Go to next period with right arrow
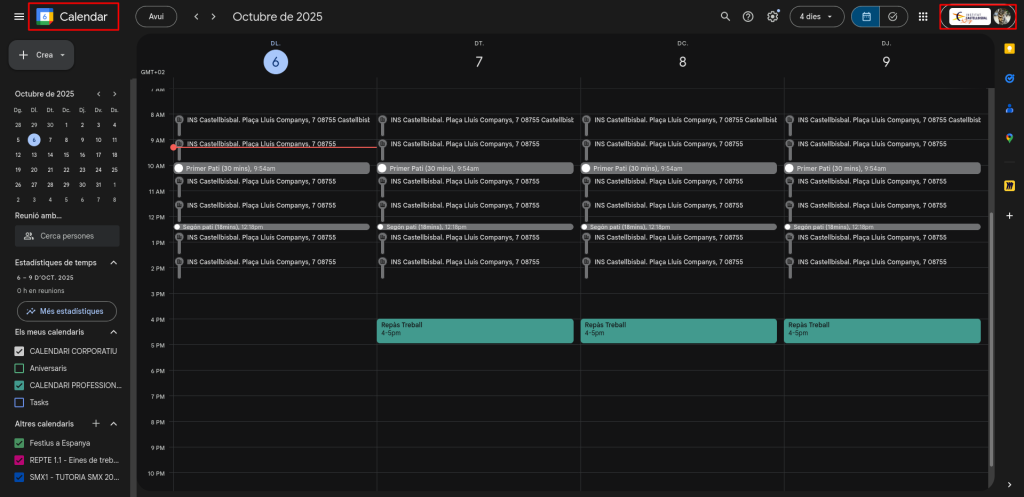1024x497 pixels. (213, 17)
